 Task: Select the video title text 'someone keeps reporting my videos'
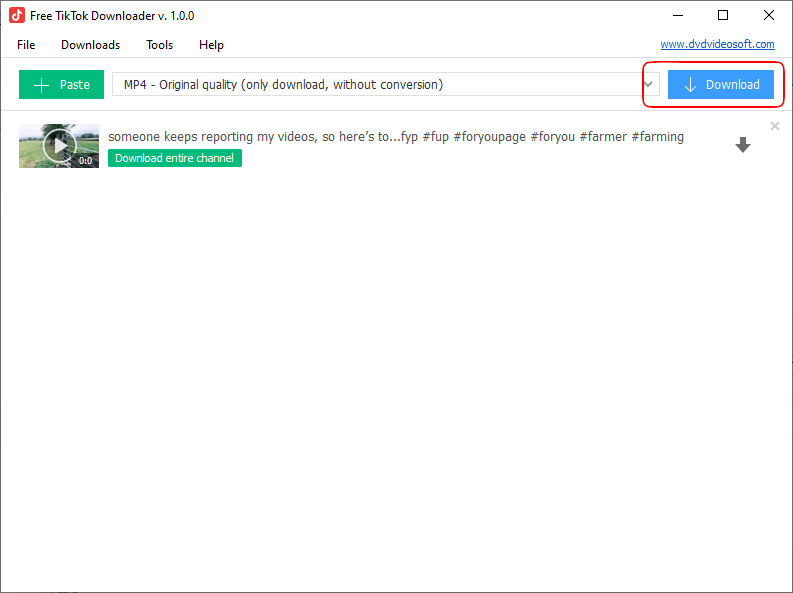coord(214,137)
